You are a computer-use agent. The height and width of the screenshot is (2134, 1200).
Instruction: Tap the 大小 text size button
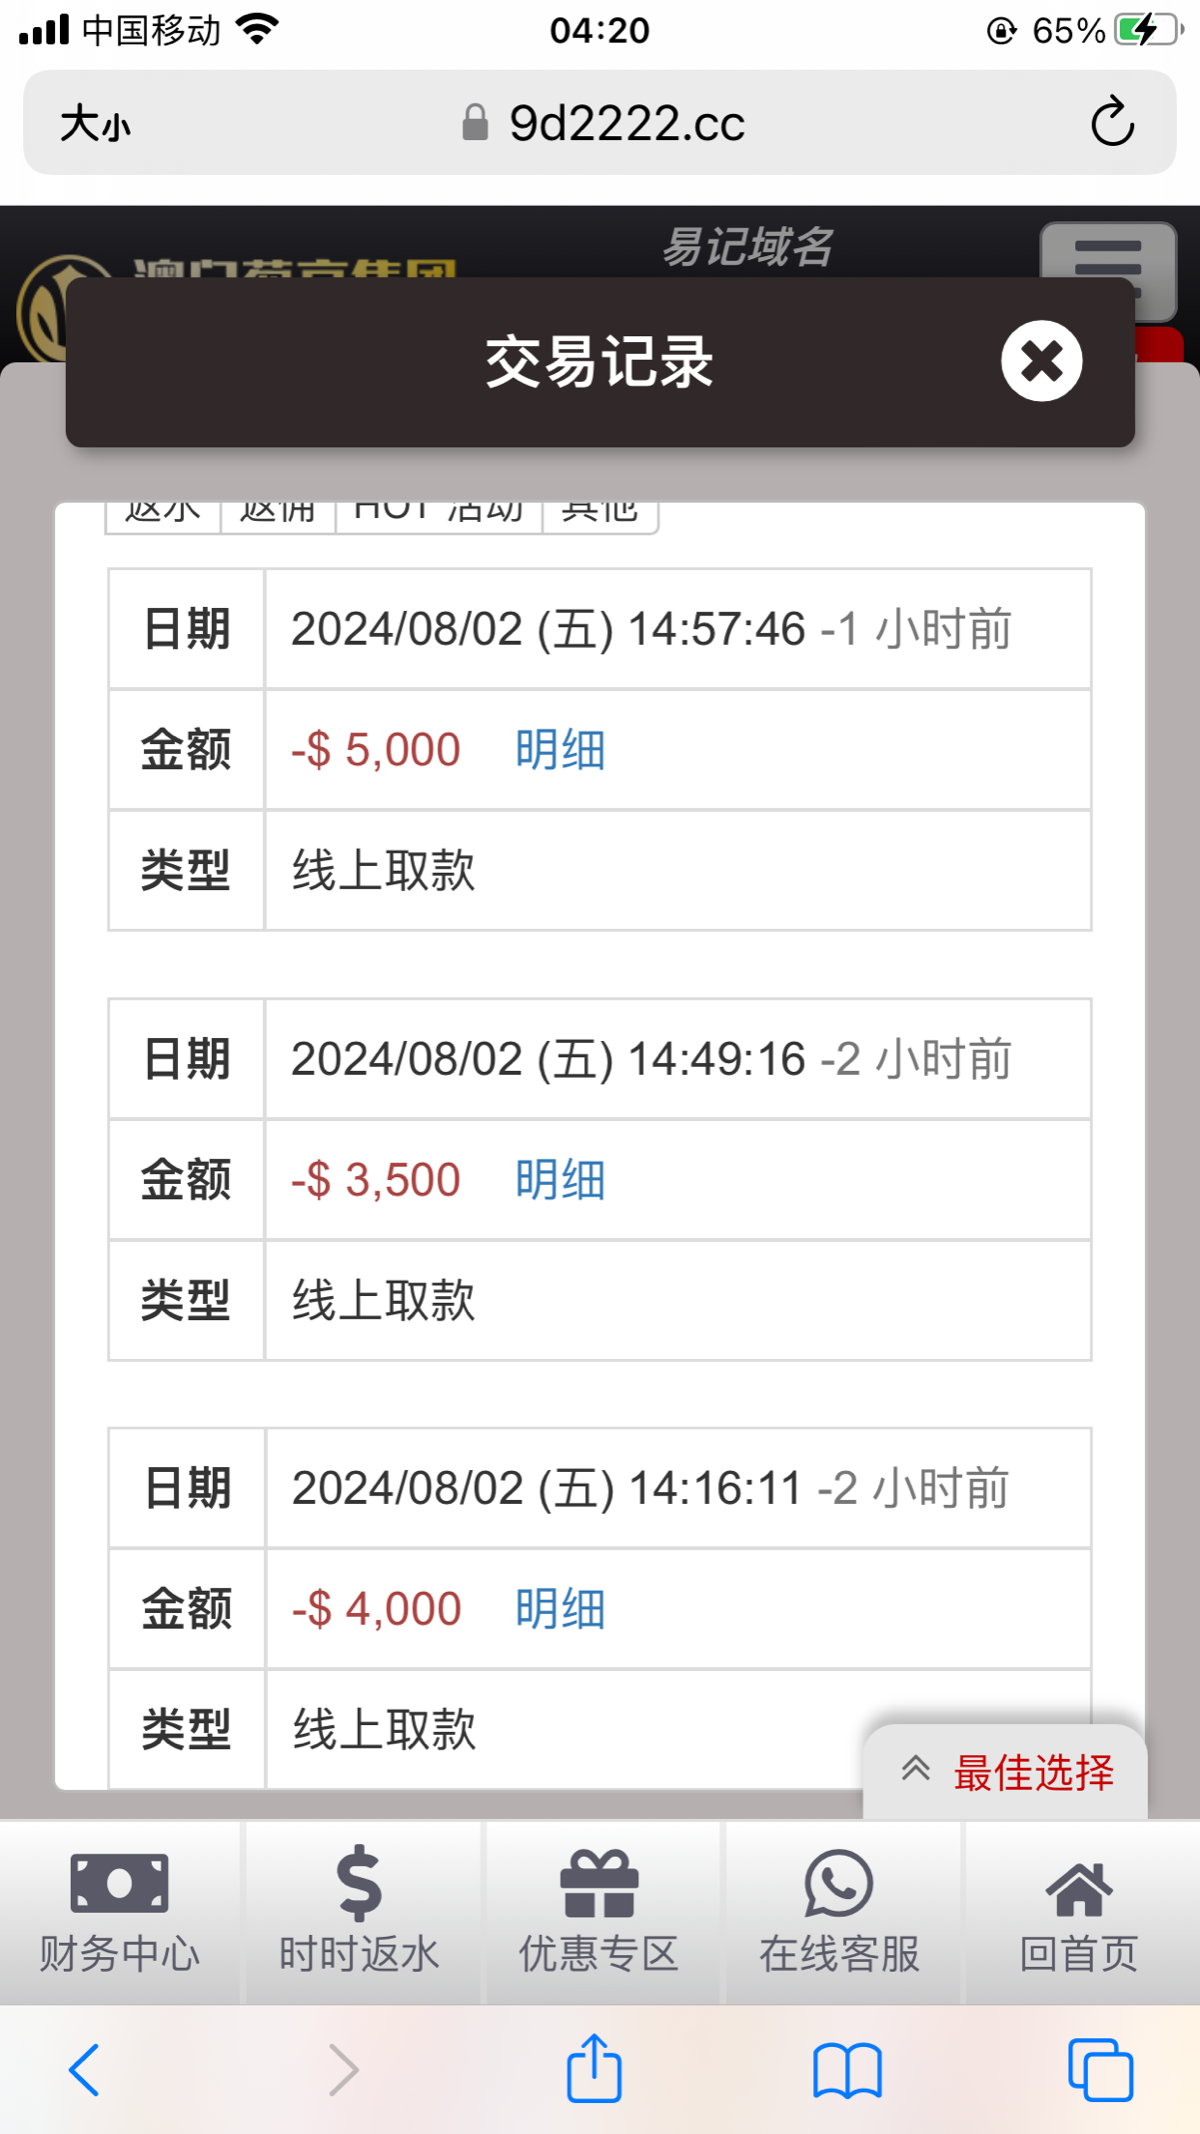click(96, 125)
